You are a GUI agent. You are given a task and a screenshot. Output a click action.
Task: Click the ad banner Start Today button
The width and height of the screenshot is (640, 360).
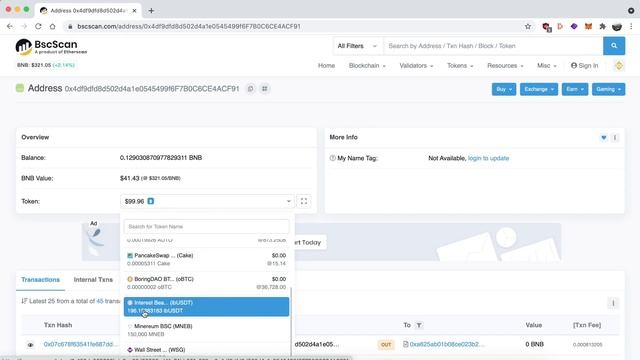[310, 242]
